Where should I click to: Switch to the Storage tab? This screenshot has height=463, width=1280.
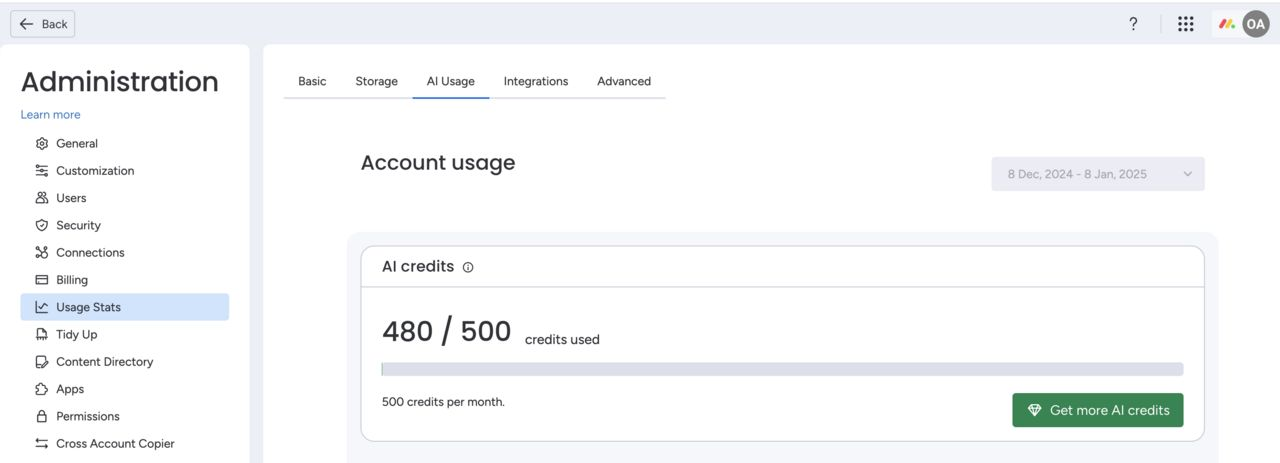click(x=376, y=82)
